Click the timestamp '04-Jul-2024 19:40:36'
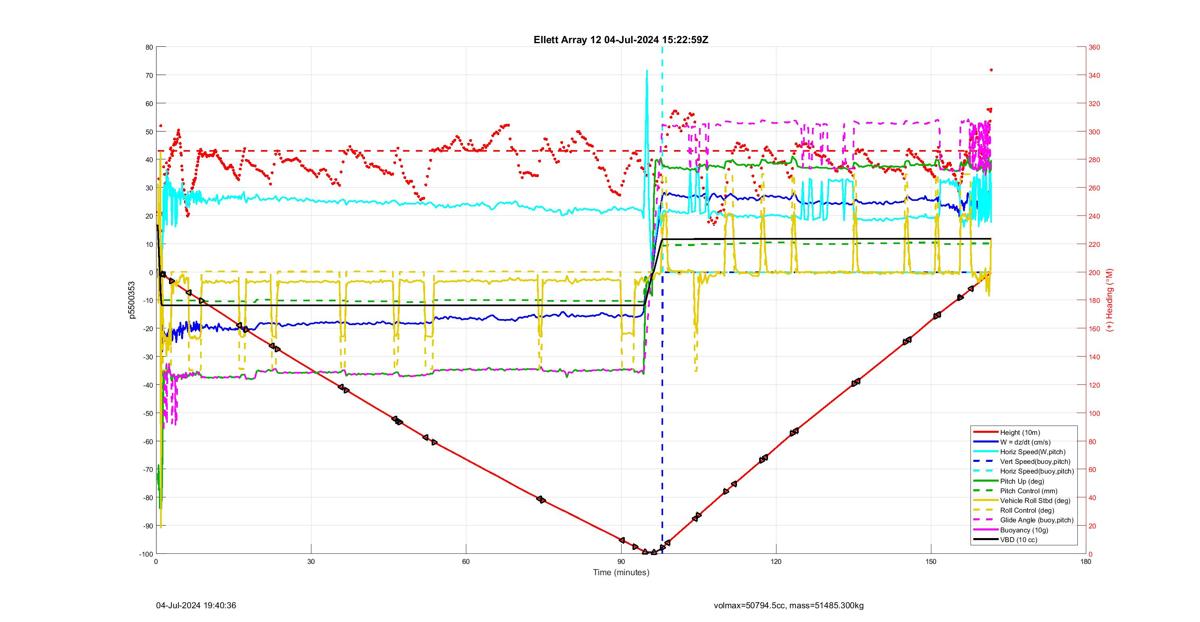1200x622 pixels. tap(196, 605)
